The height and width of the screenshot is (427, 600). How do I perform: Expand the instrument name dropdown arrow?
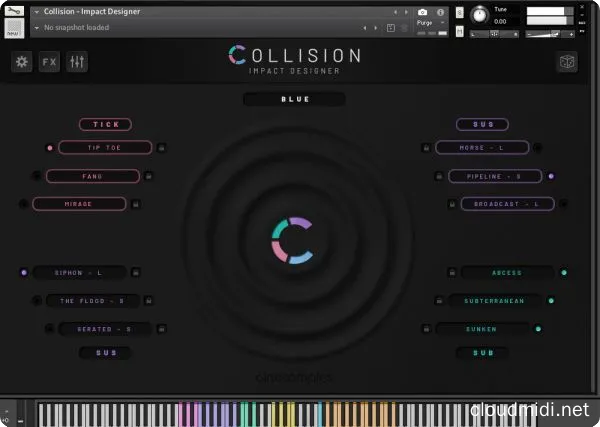point(37,12)
